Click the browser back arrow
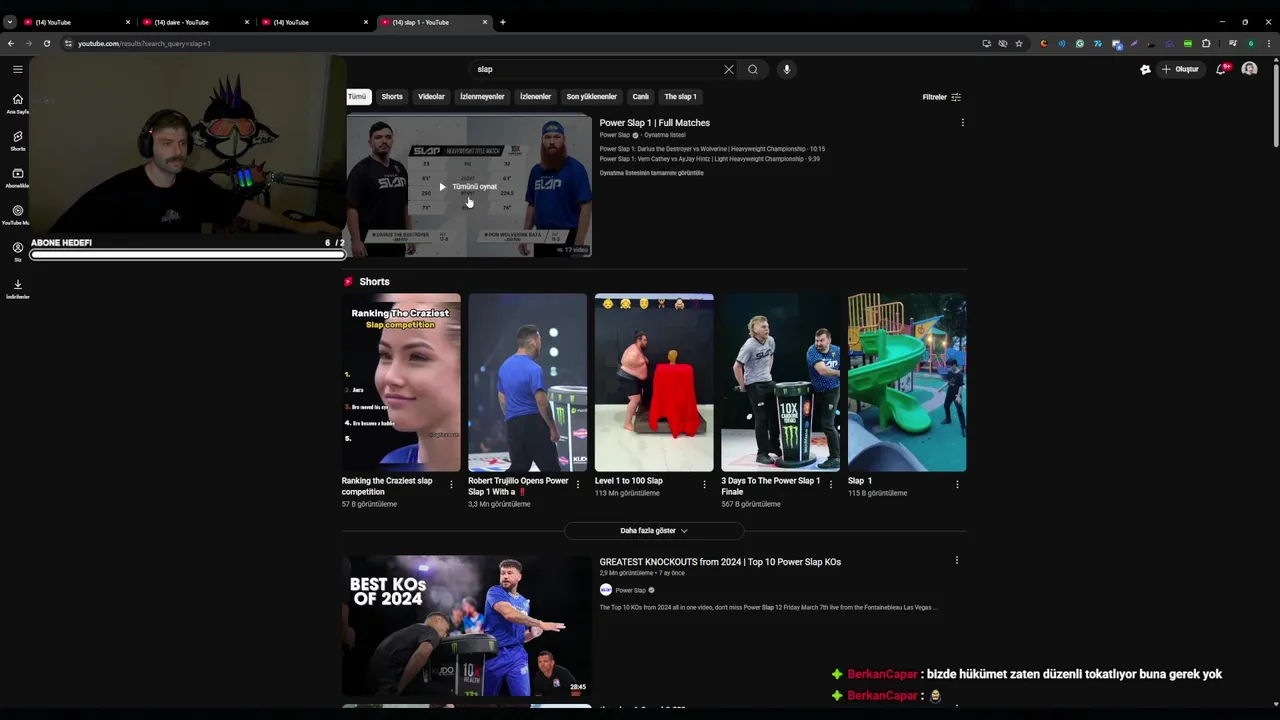This screenshot has width=1280, height=720. pyautogui.click(x=11, y=43)
